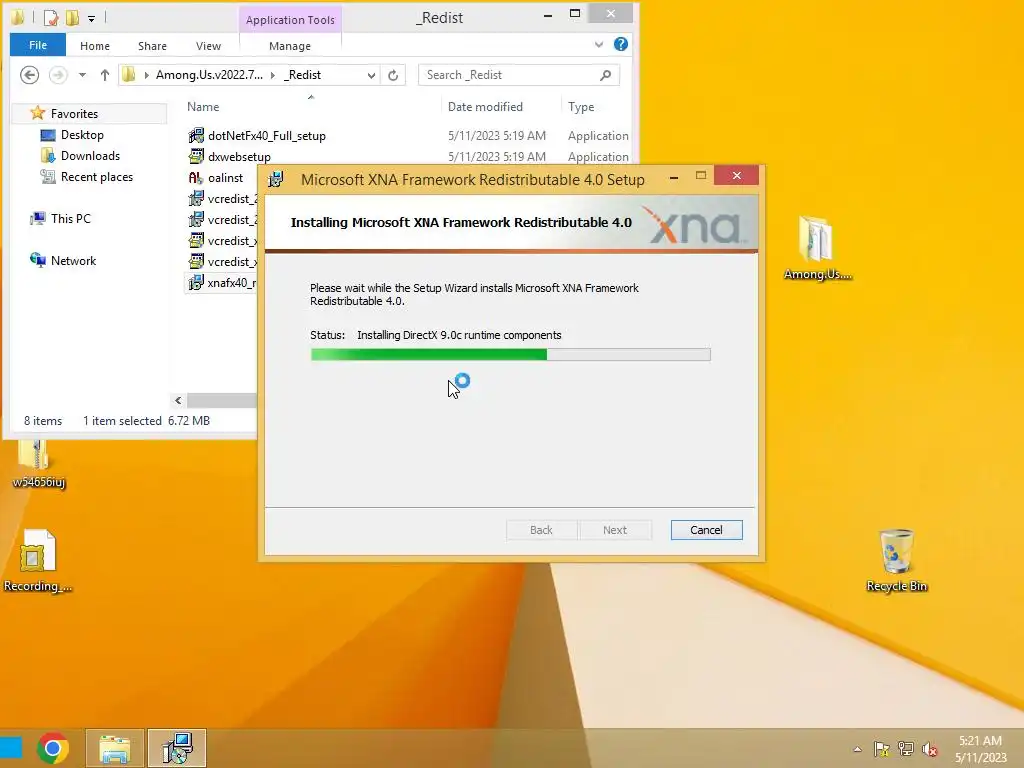Open Quick Access Toolbar customize dropdown
The width and height of the screenshot is (1024, 768).
point(91,19)
